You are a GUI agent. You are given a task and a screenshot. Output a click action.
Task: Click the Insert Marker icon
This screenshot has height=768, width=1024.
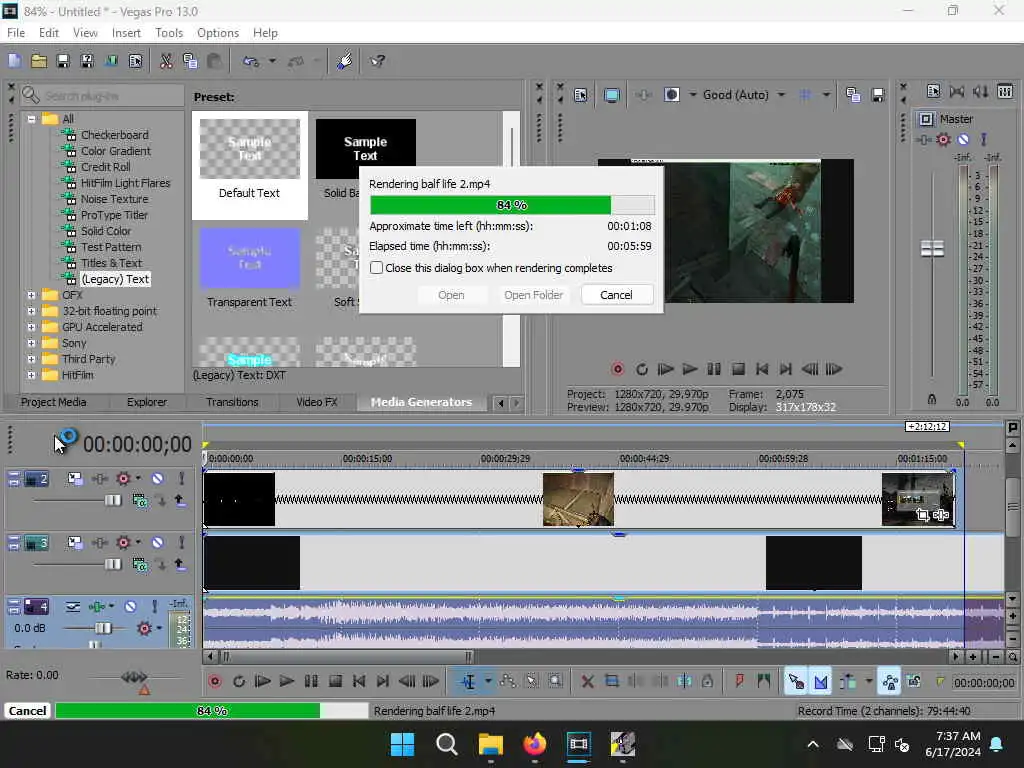739,682
